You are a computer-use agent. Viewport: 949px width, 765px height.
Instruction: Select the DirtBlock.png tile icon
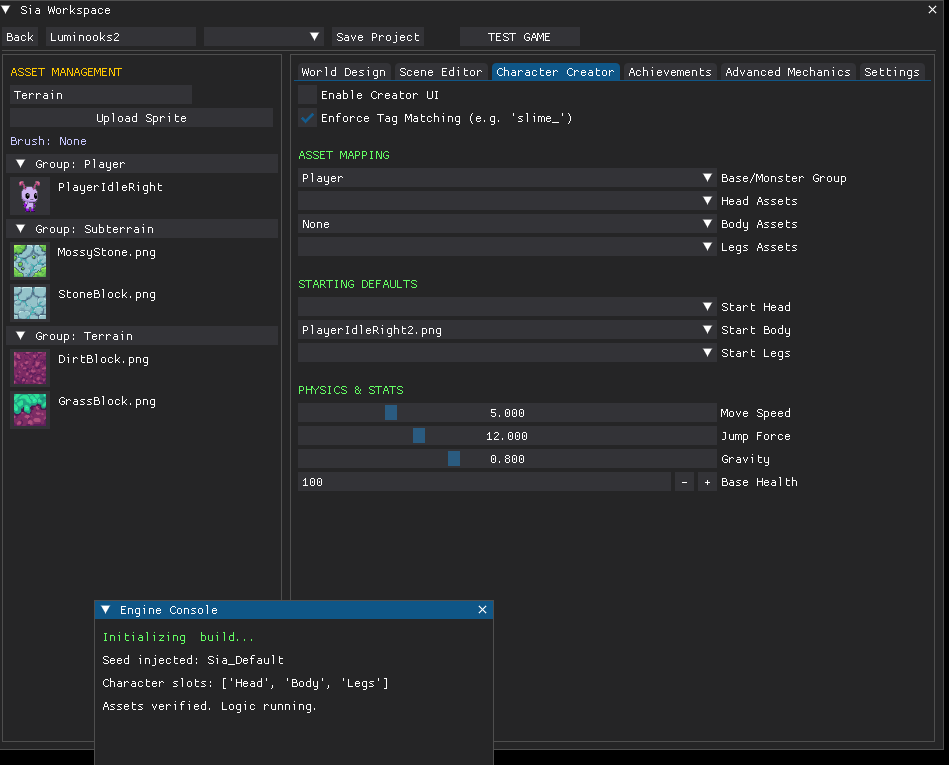(x=30, y=368)
